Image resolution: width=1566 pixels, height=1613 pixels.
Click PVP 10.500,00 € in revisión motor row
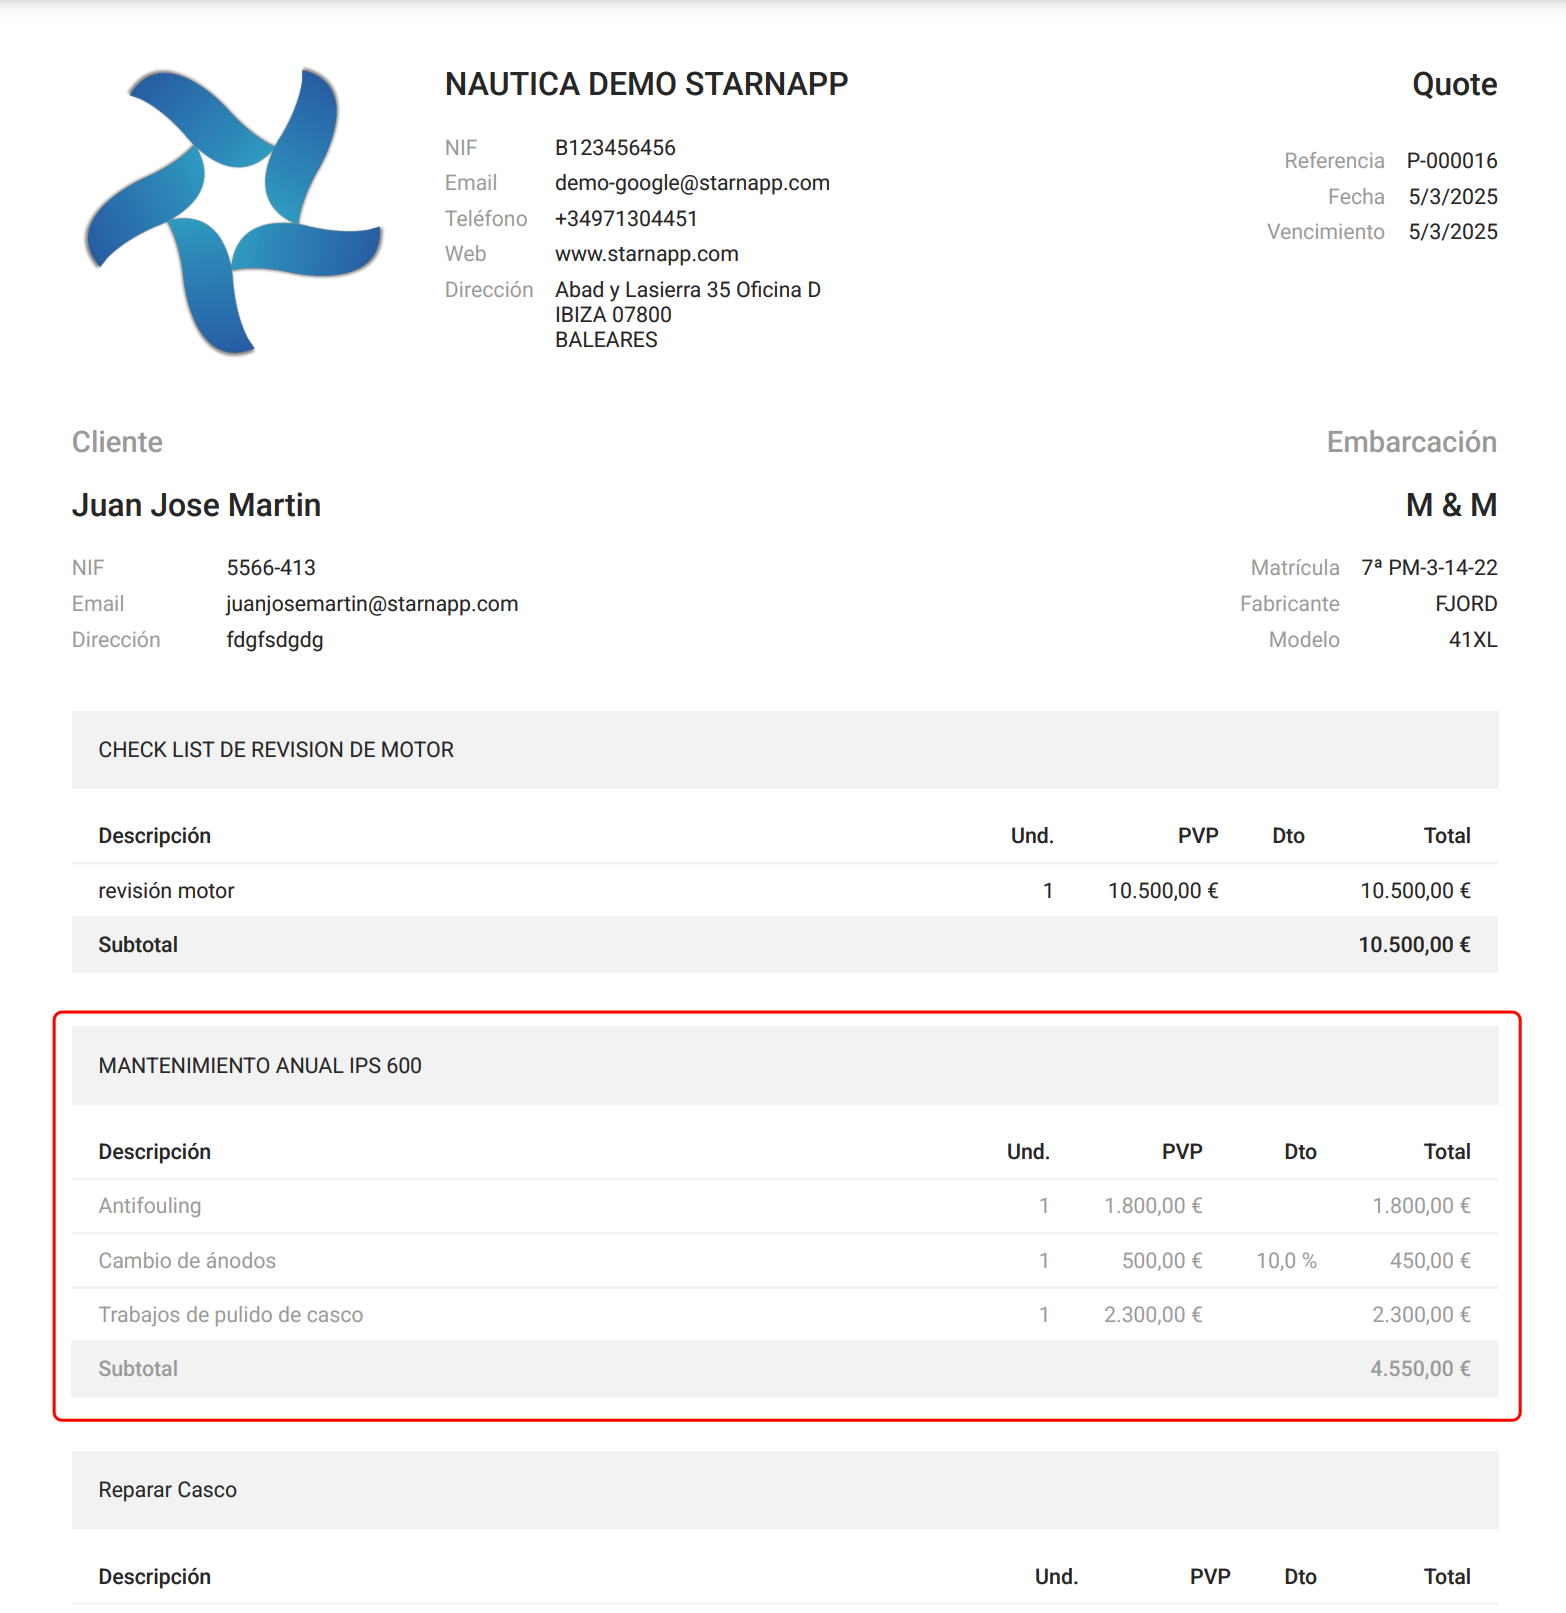point(1163,891)
